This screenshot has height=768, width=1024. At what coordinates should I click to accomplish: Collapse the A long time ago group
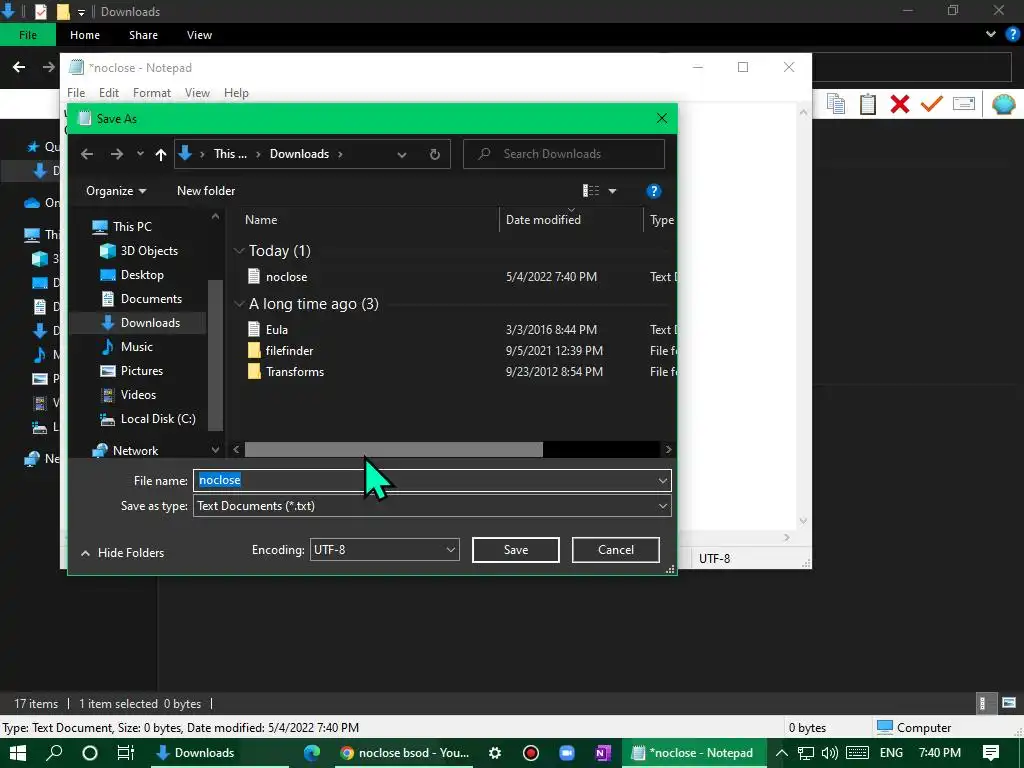pyautogui.click(x=239, y=304)
